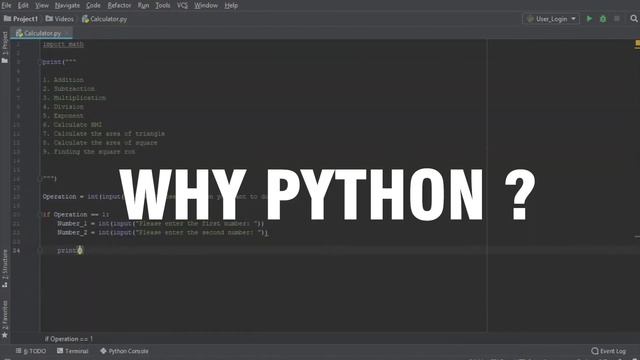Open the Navigate menu
The height and width of the screenshot is (360, 640).
pyautogui.click(x=67, y=5)
